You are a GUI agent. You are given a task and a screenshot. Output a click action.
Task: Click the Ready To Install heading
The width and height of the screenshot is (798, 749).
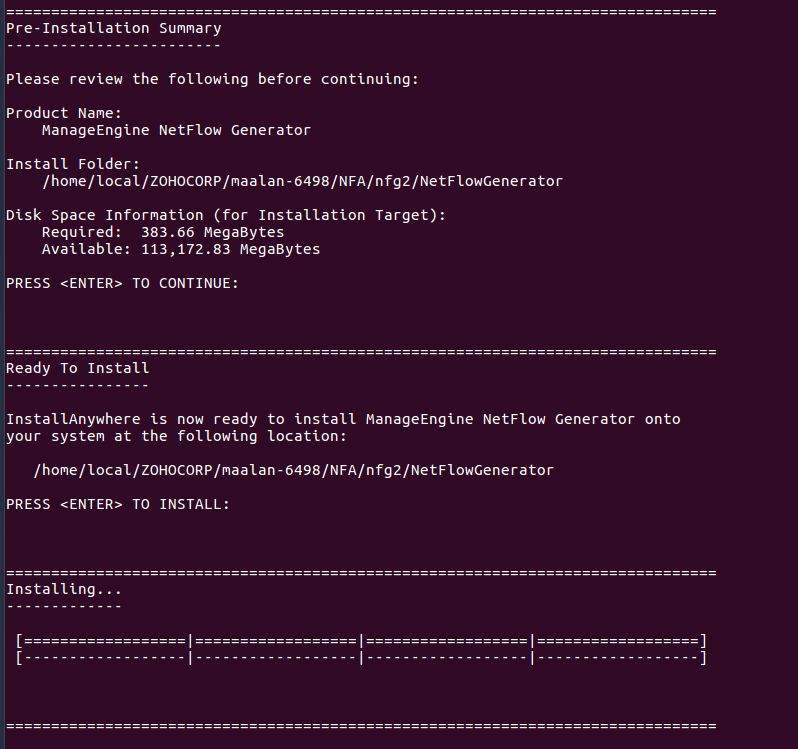[78, 368]
